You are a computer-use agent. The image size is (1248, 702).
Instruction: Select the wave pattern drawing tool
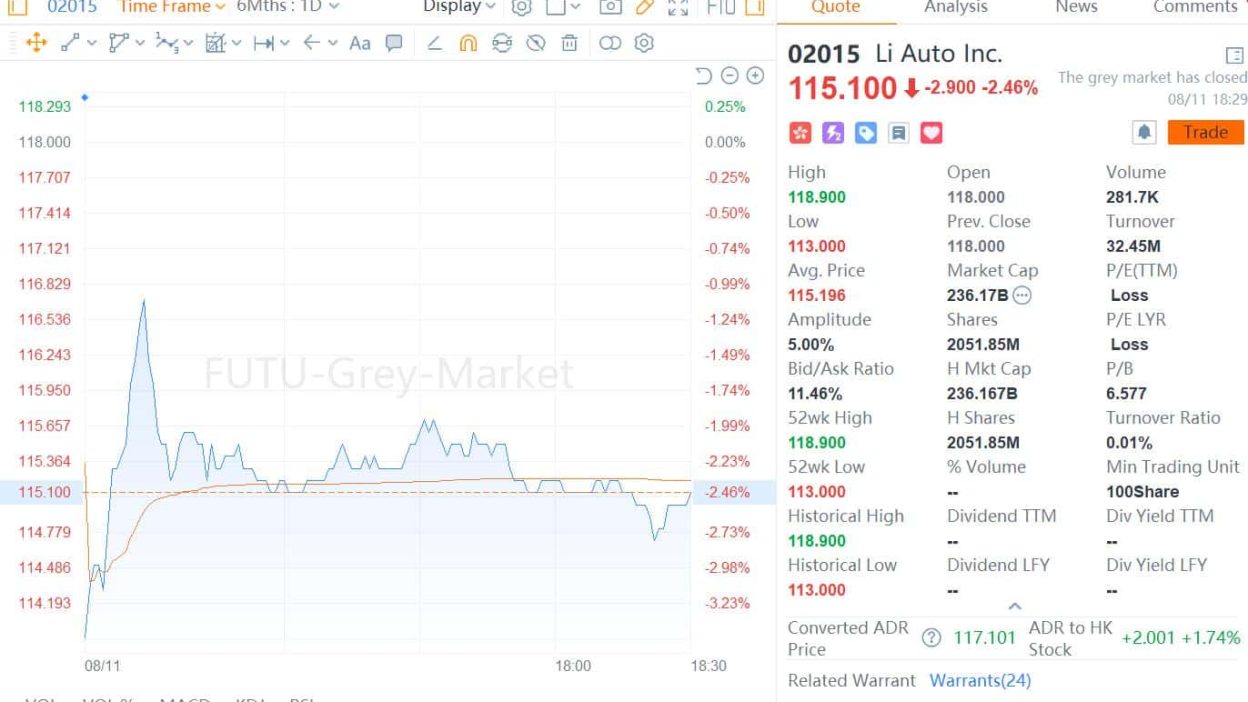tap(167, 43)
